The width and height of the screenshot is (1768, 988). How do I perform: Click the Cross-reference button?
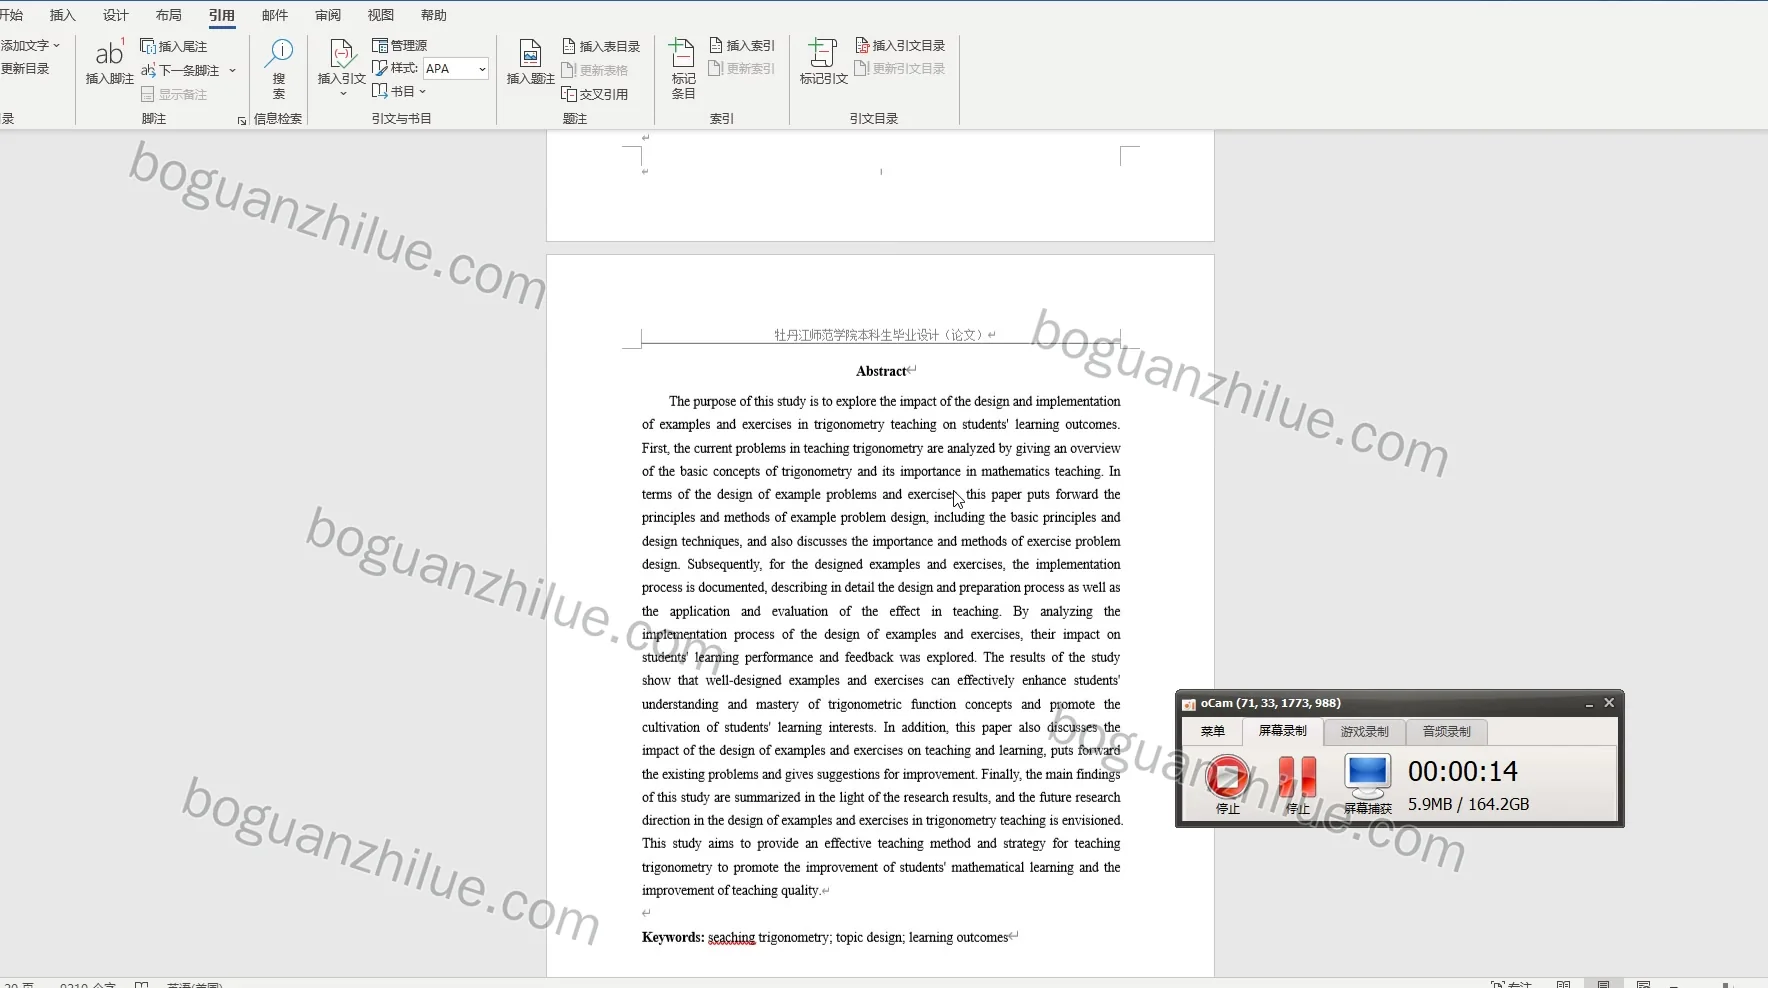pyautogui.click(x=595, y=94)
